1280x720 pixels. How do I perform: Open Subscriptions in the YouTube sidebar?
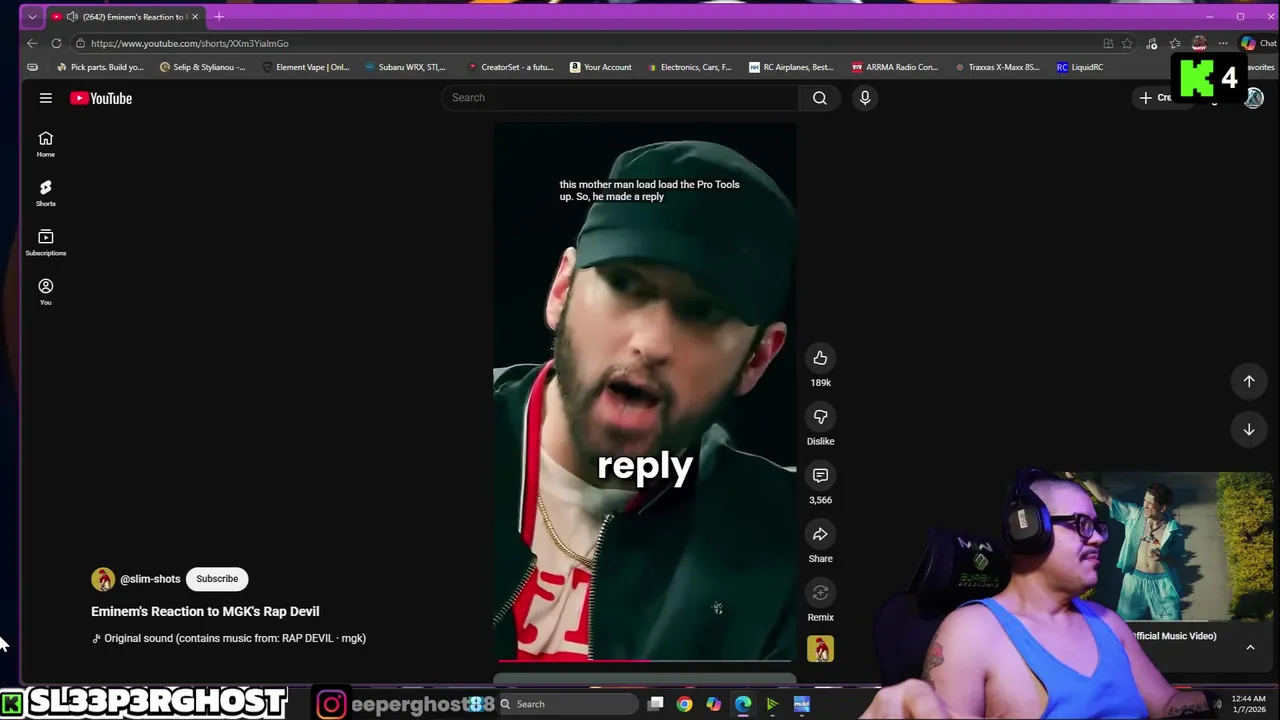[x=45, y=242]
